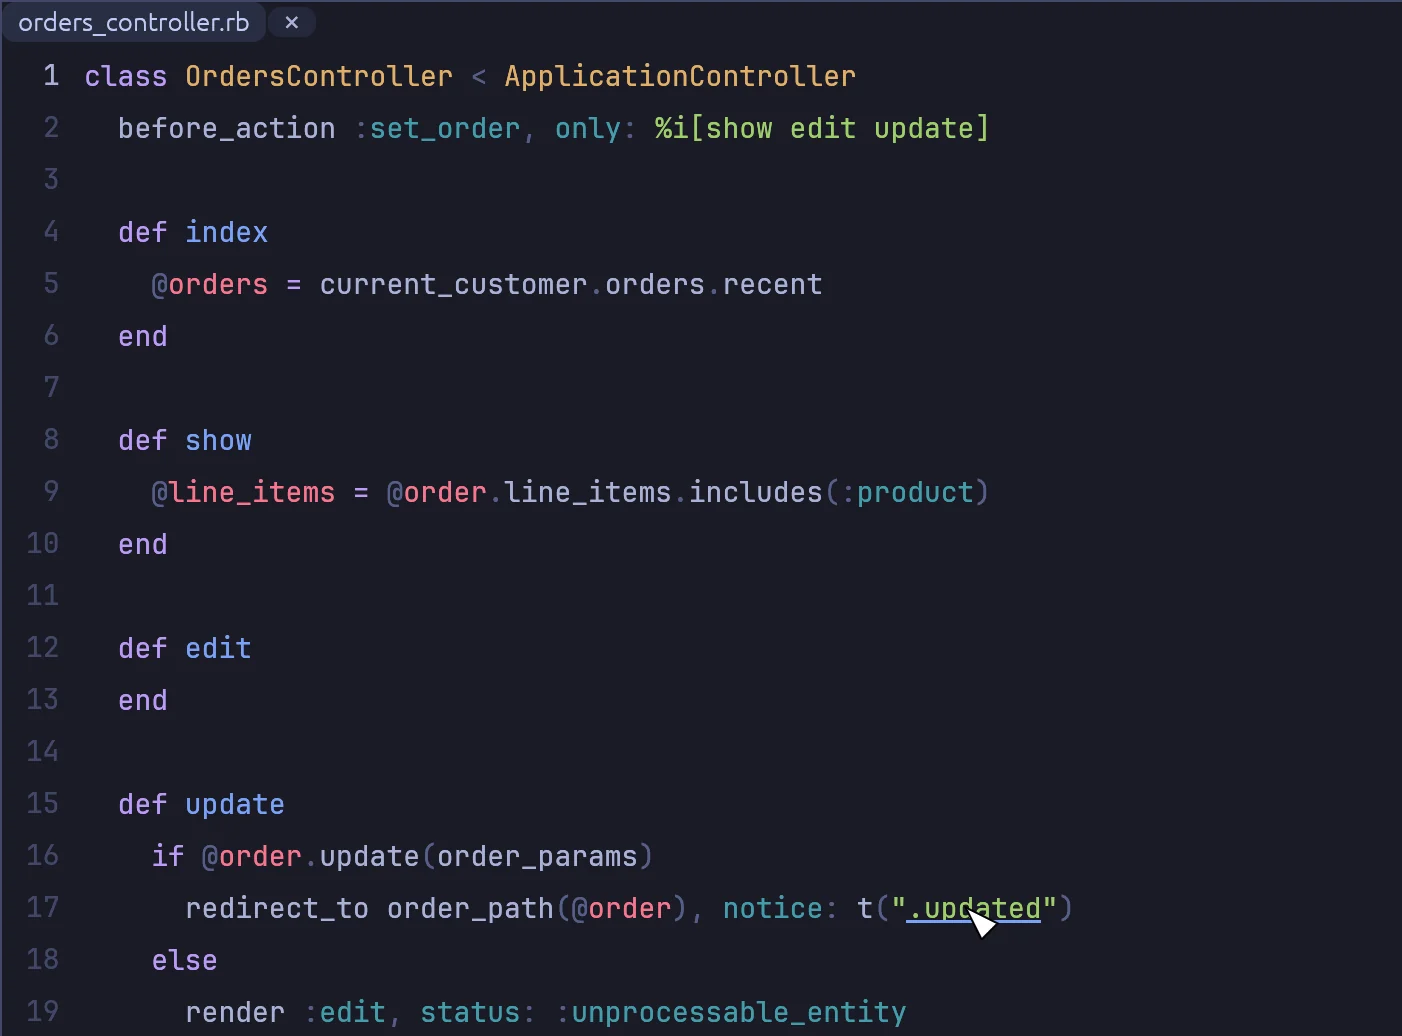Click order_params argument on line 16

click(537, 856)
